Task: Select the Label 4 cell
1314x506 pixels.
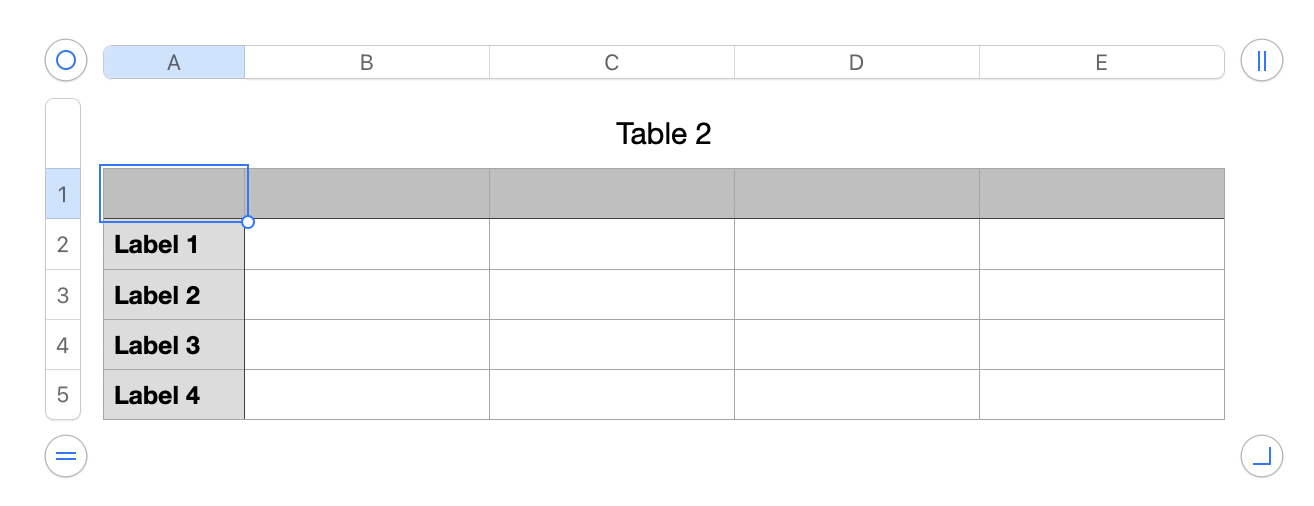Action: coord(174,395)
